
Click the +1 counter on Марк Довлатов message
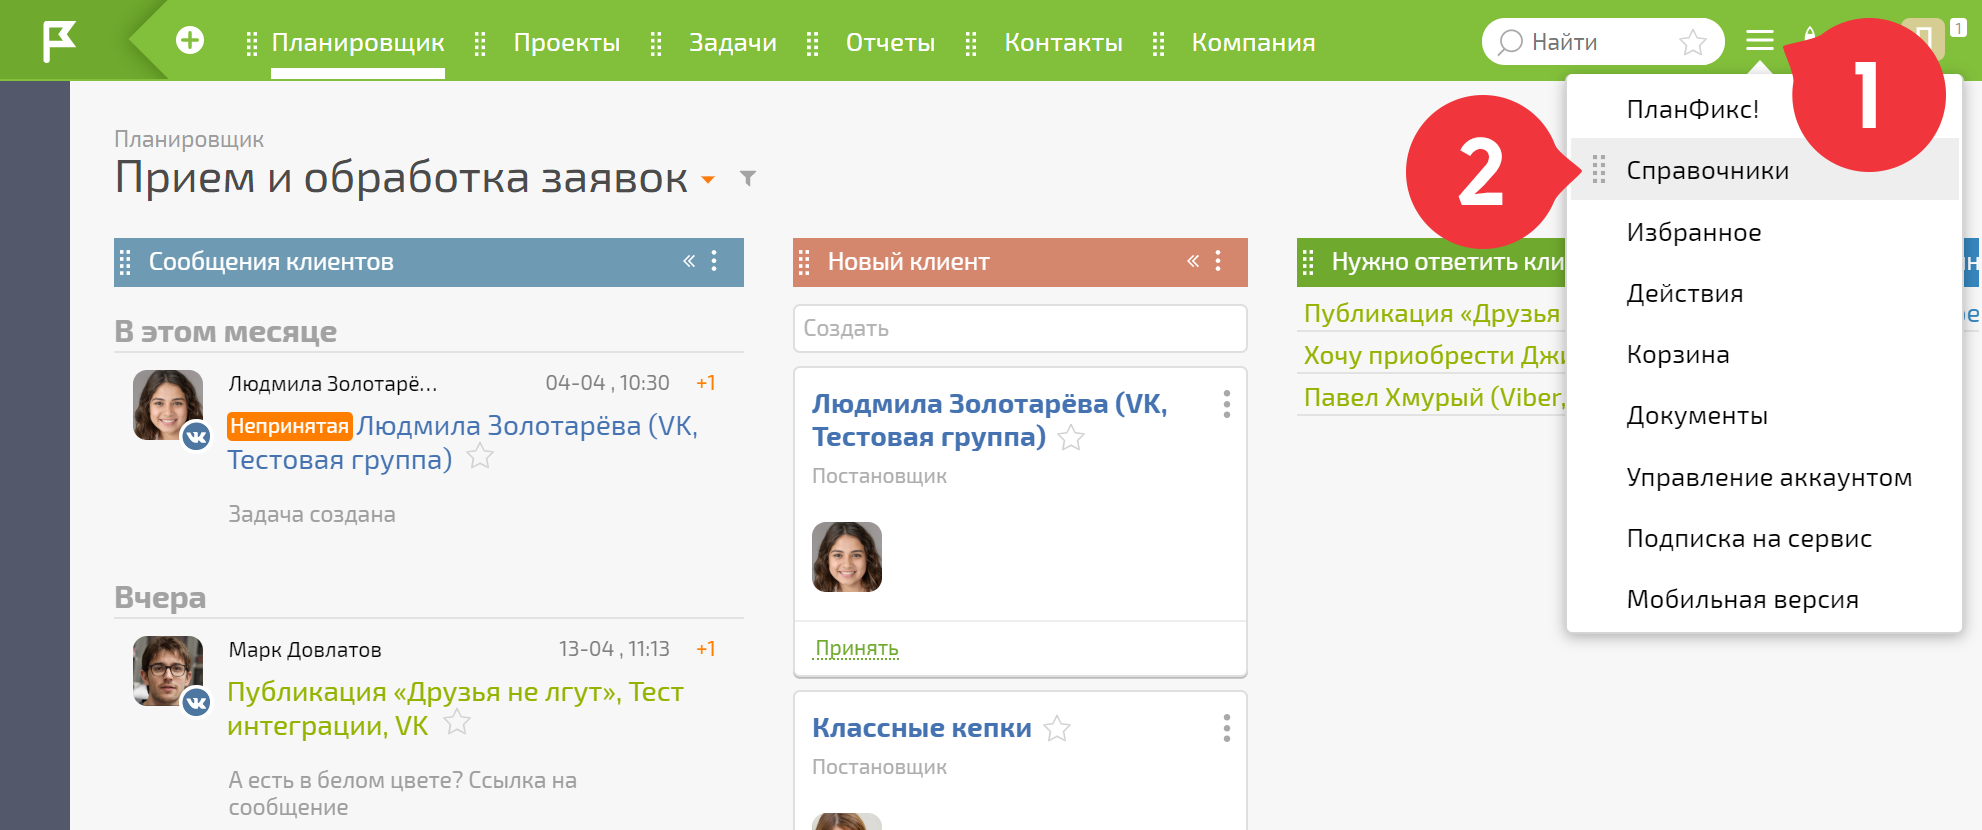point(706,649)
